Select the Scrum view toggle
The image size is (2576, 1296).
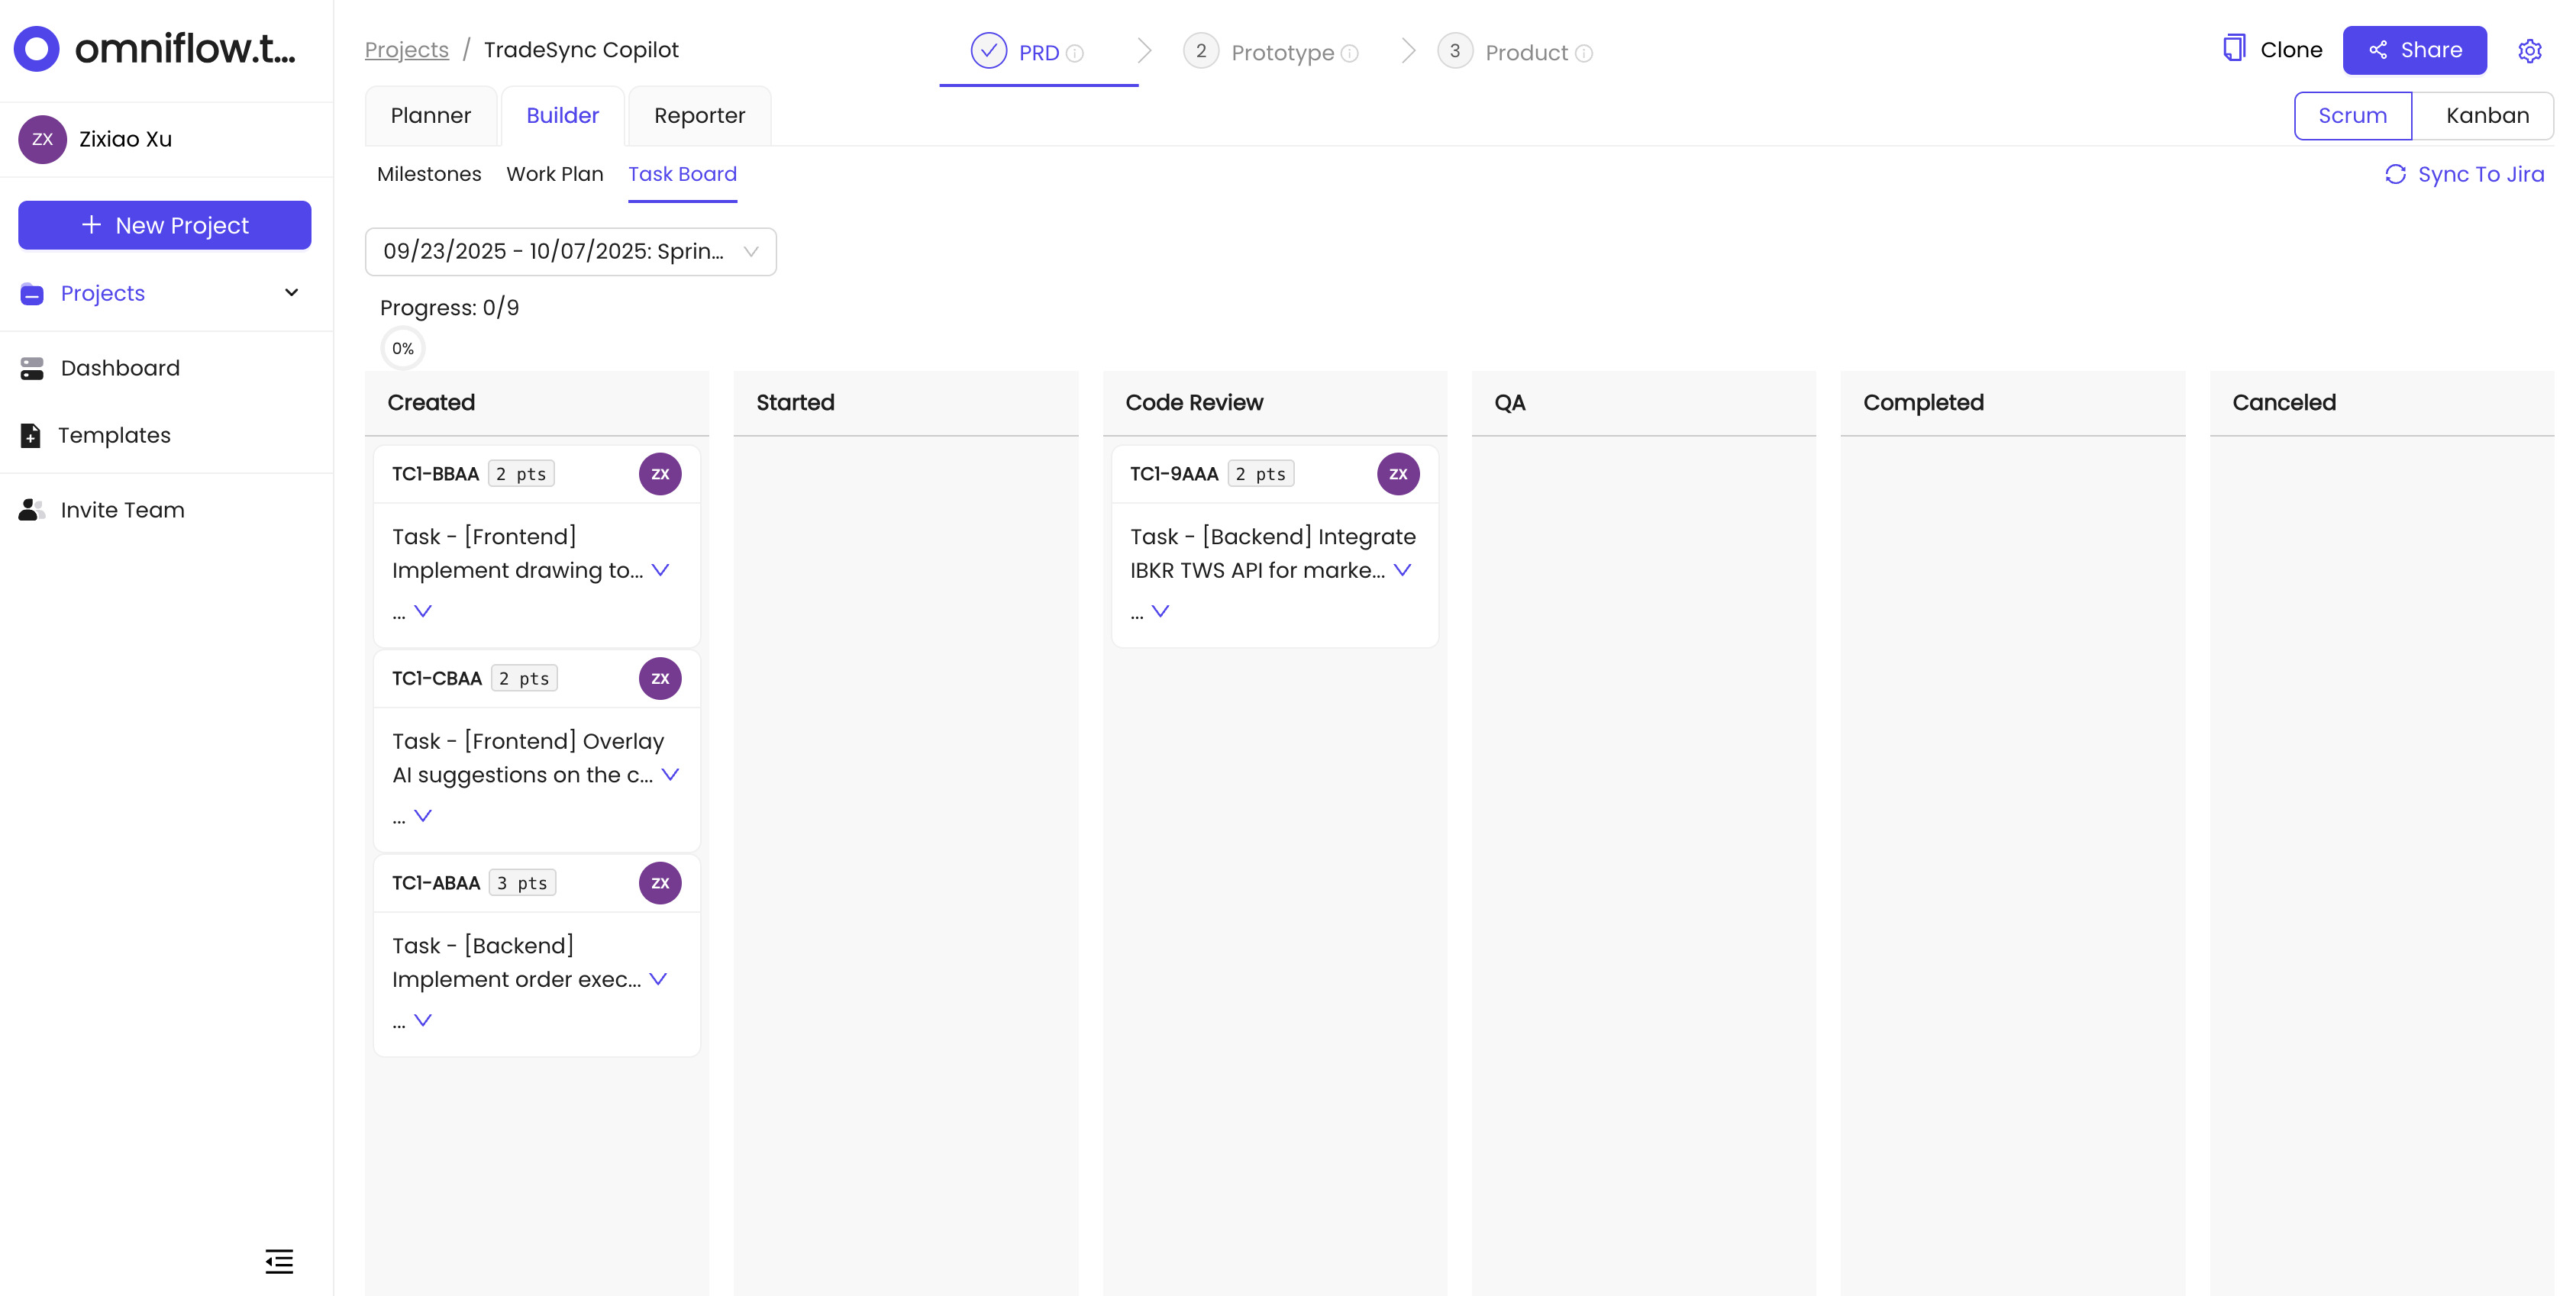[2353, 115]
